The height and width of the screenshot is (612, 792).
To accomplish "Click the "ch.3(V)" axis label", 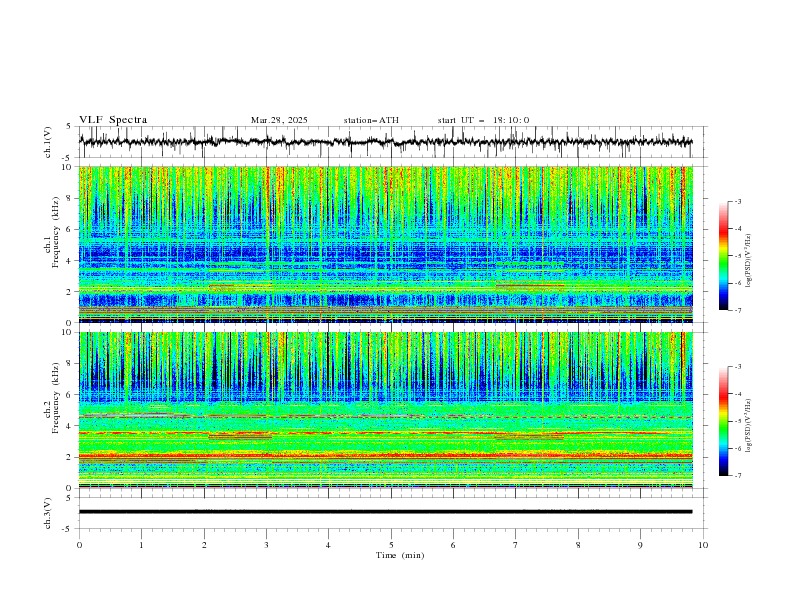I will click(48, 513).
